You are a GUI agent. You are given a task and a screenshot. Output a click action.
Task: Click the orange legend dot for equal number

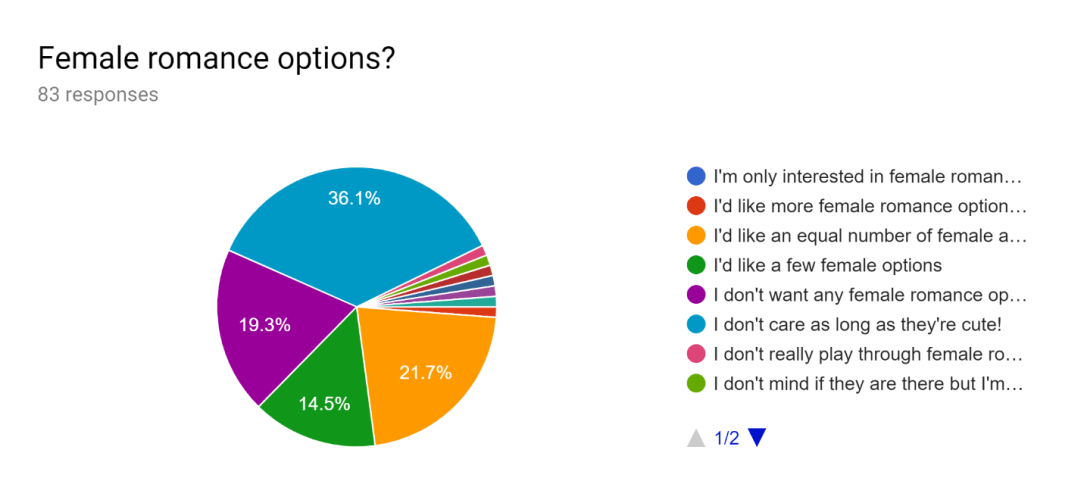696,236
